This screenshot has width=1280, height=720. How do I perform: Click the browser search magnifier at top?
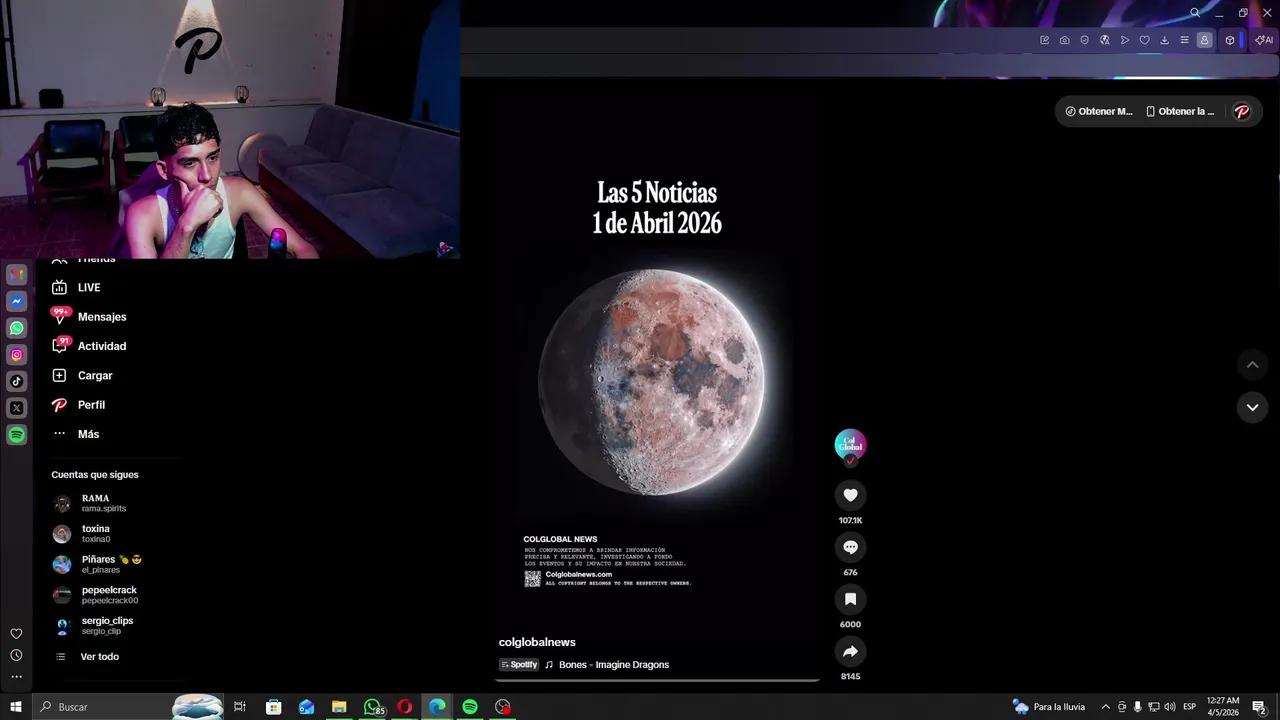point(1194,13)
